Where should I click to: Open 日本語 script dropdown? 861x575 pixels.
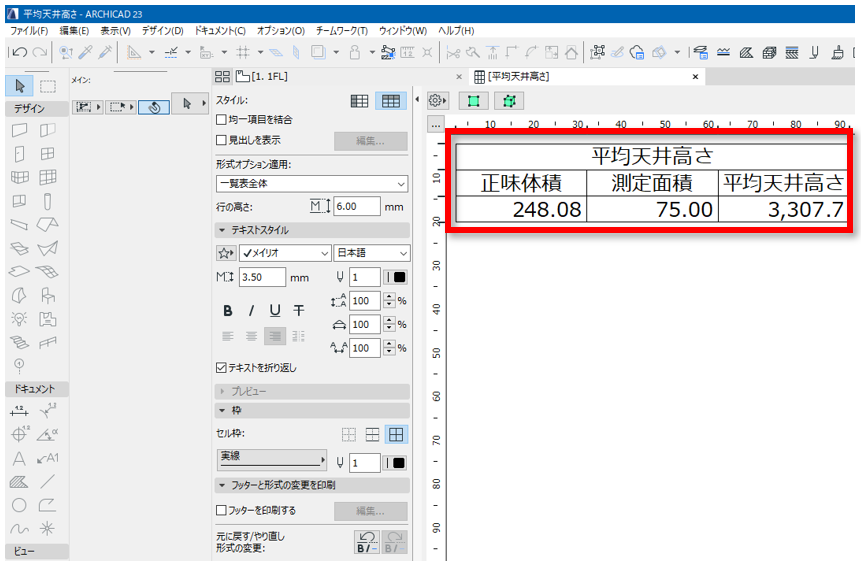pyautogui.click(x=372, y=253)
